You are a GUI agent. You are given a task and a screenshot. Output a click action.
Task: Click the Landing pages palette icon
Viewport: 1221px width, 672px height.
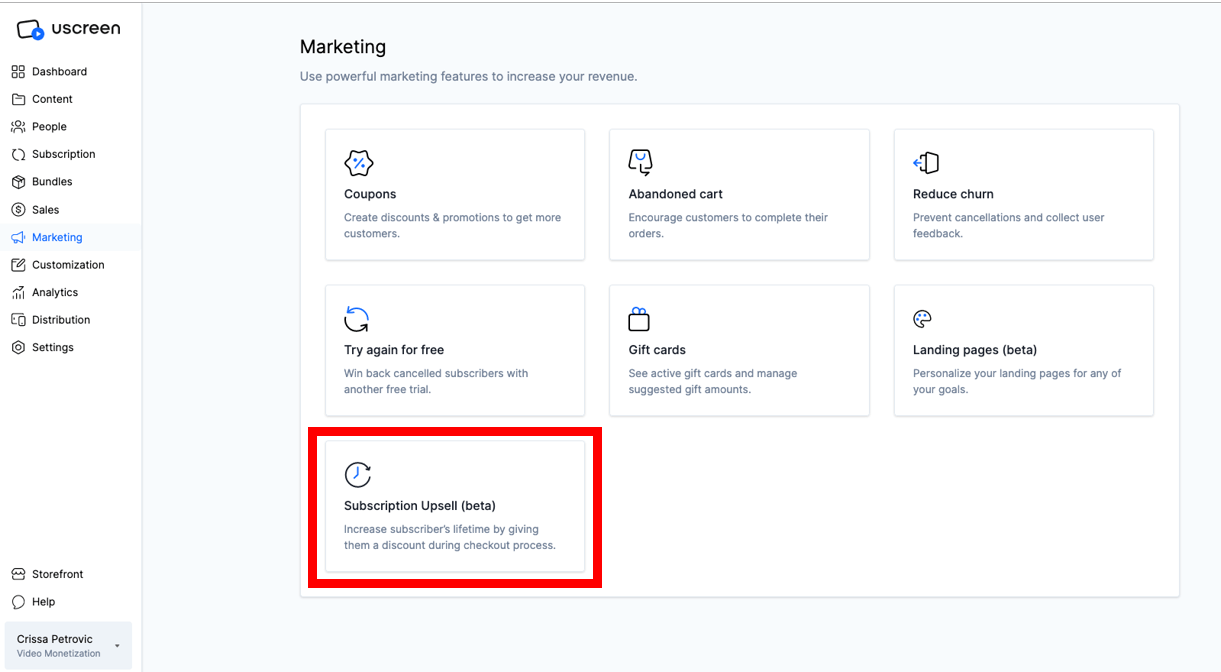pos(922,319)
